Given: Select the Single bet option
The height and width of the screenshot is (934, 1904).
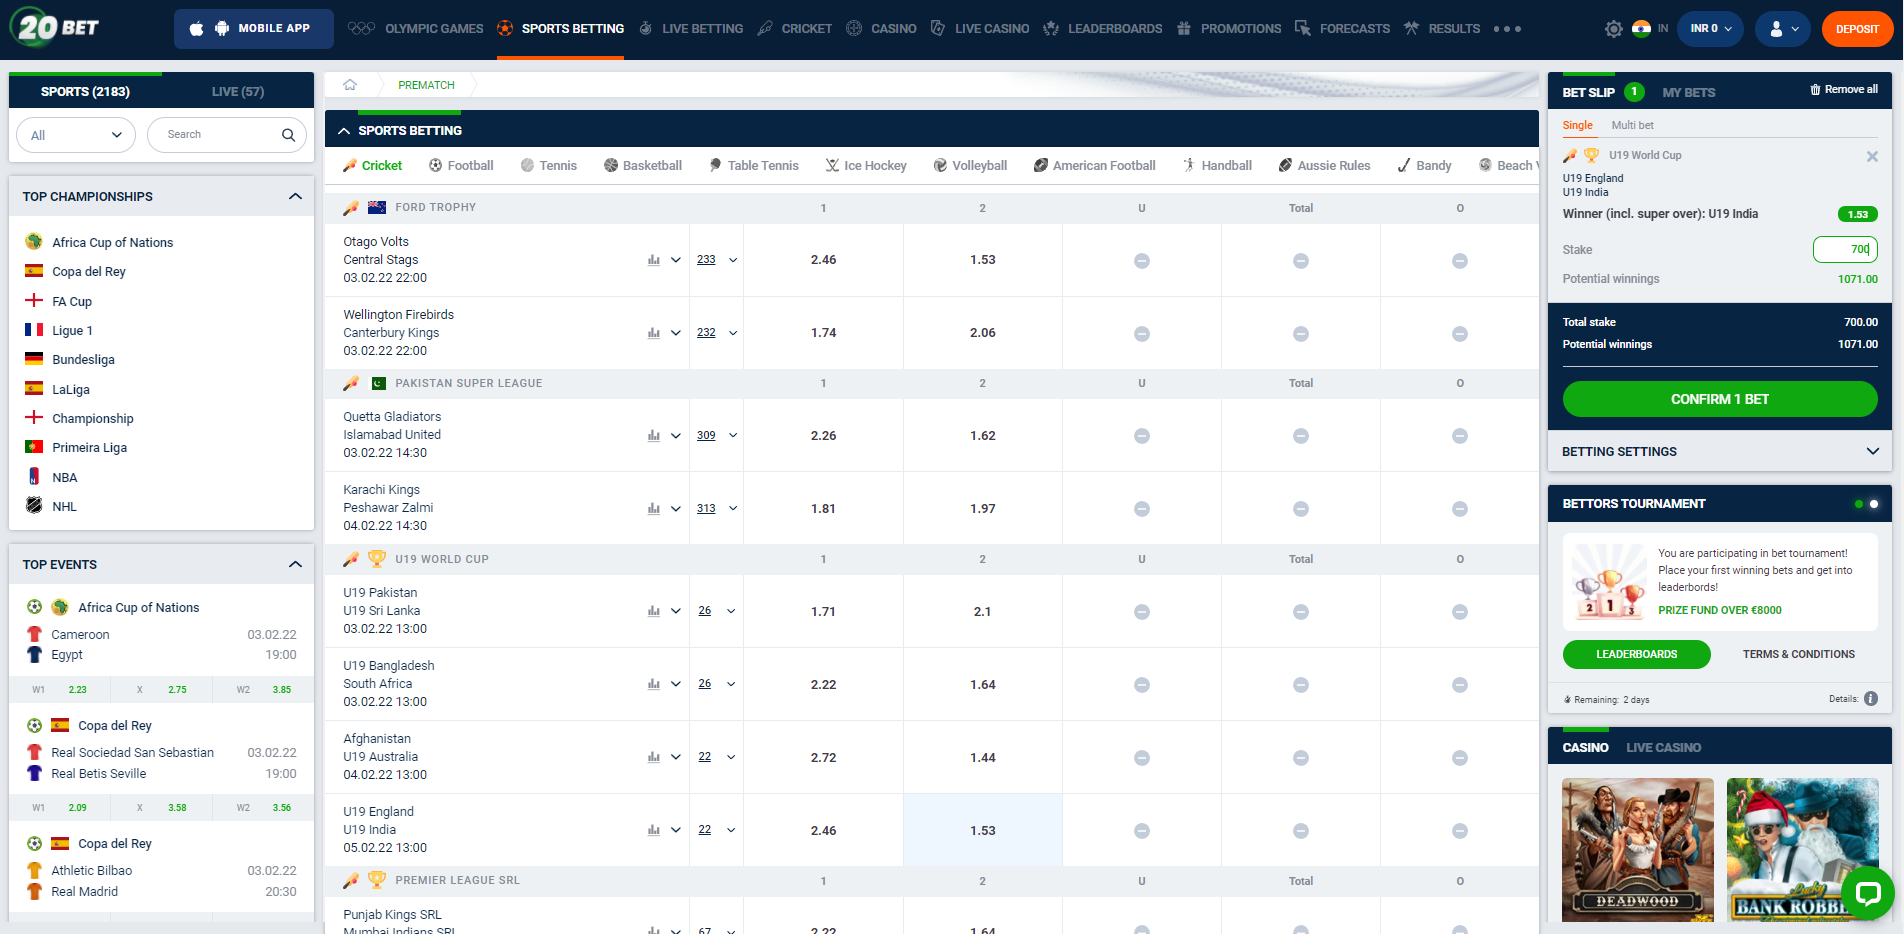Looking at the screenshot, I should pyautogui.click(x=1577, y=125).
